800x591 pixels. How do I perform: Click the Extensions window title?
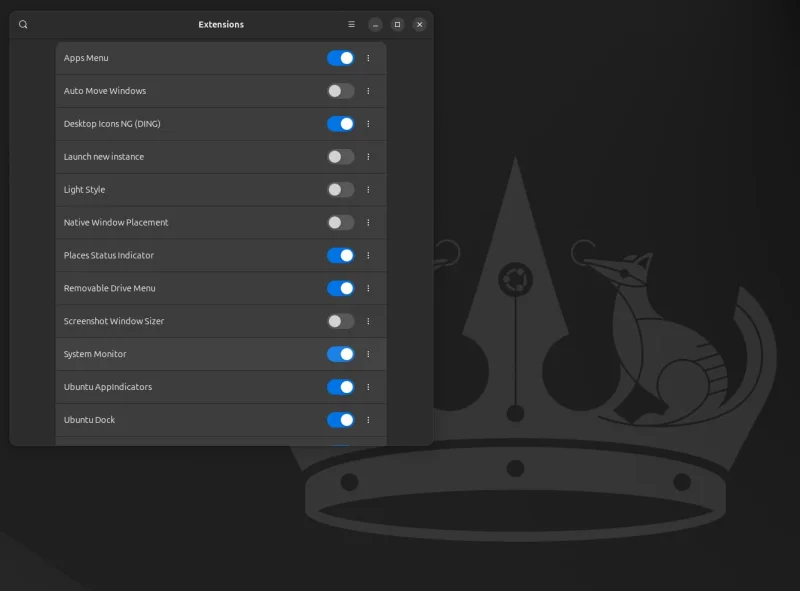[221, 24]
